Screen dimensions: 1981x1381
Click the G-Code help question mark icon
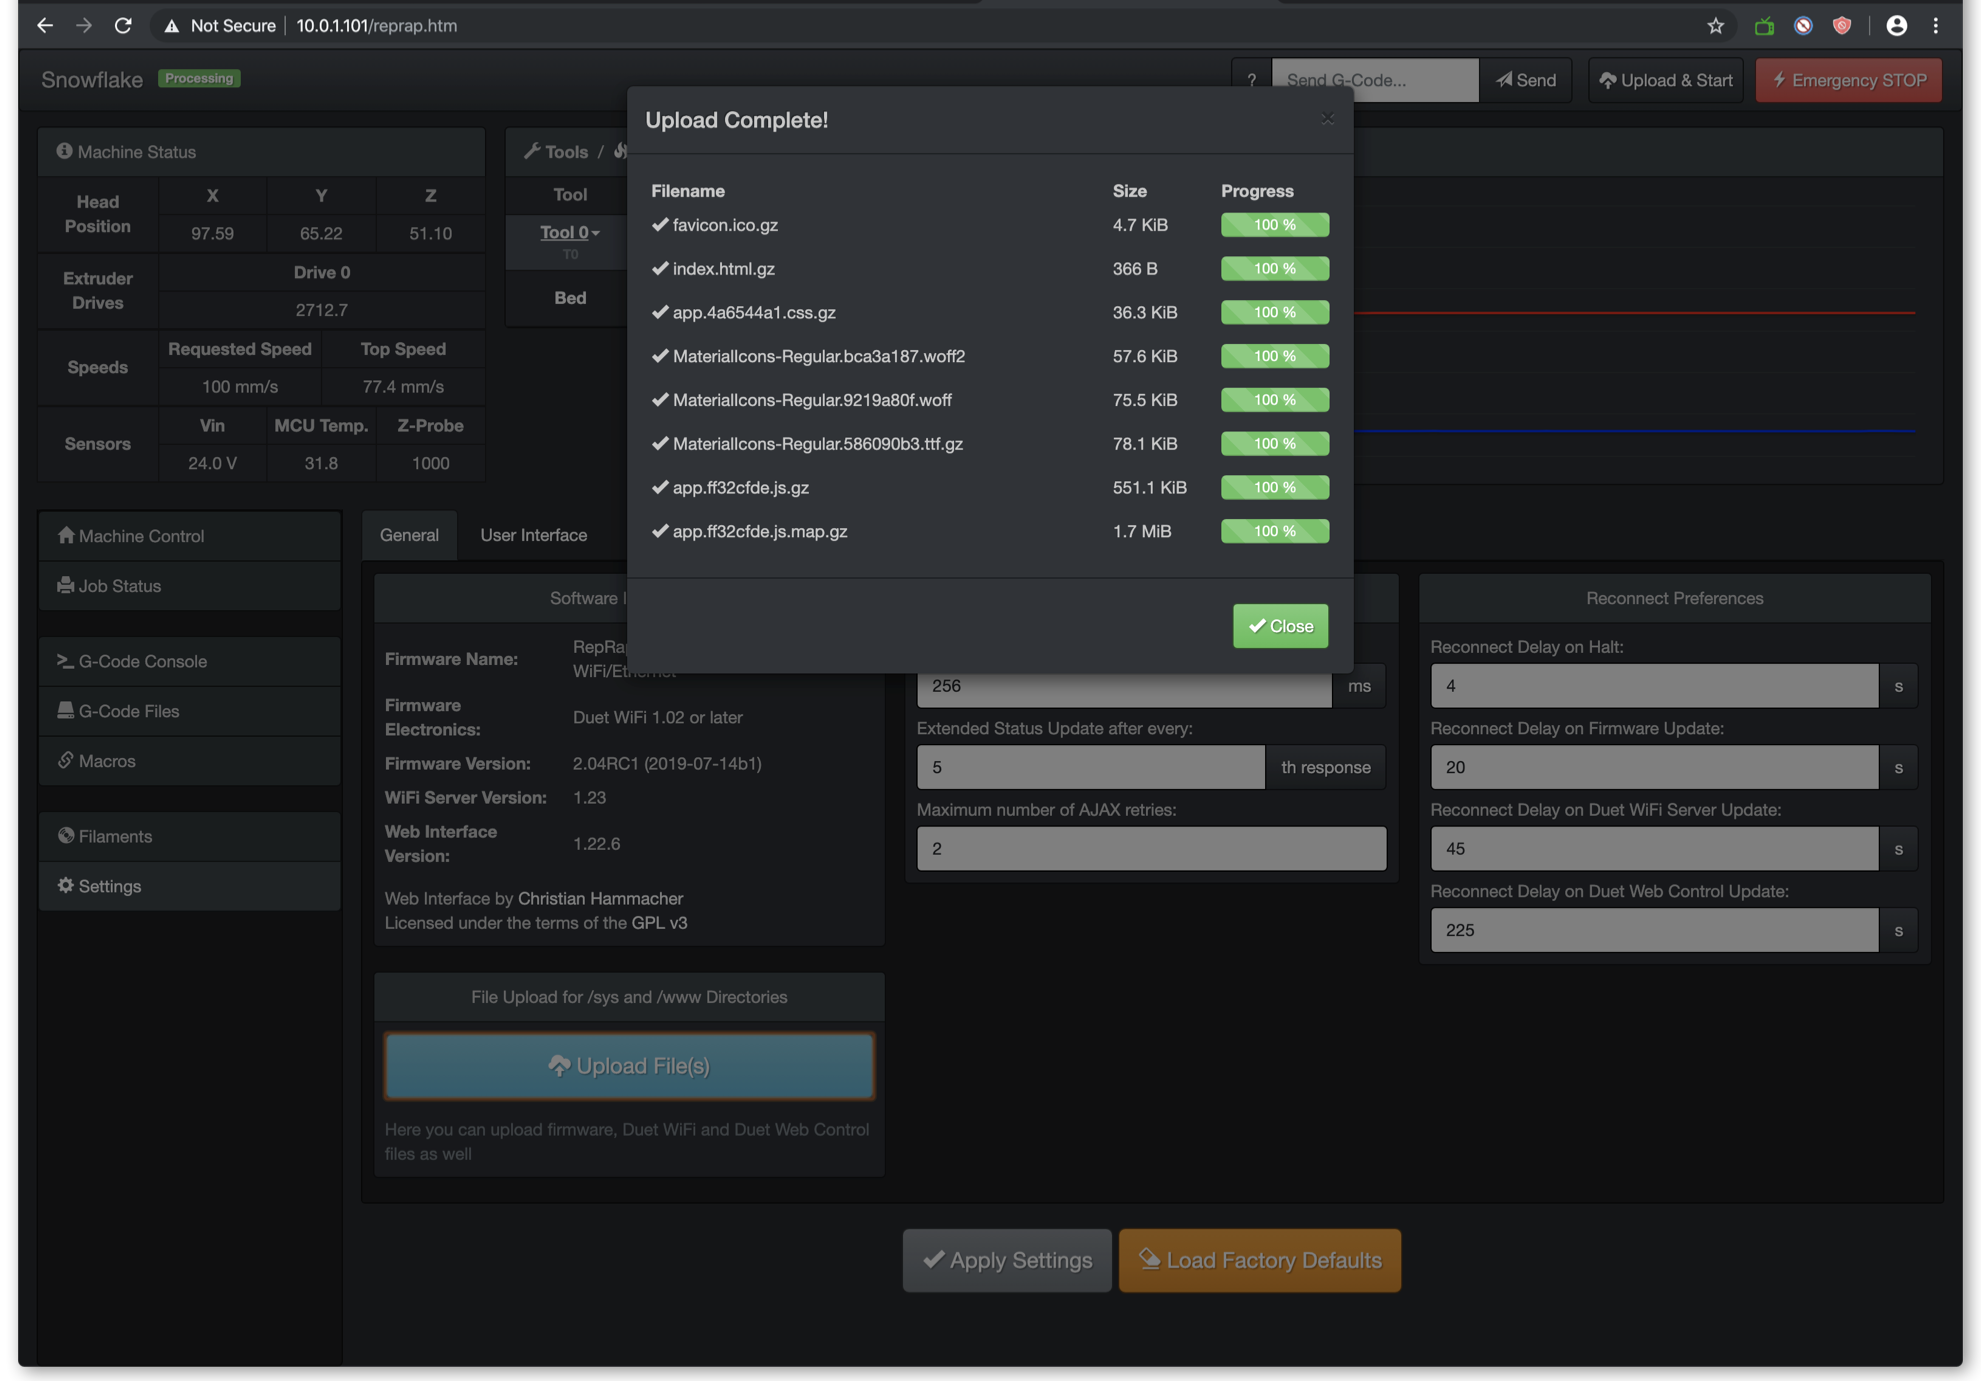point(1251,80)
